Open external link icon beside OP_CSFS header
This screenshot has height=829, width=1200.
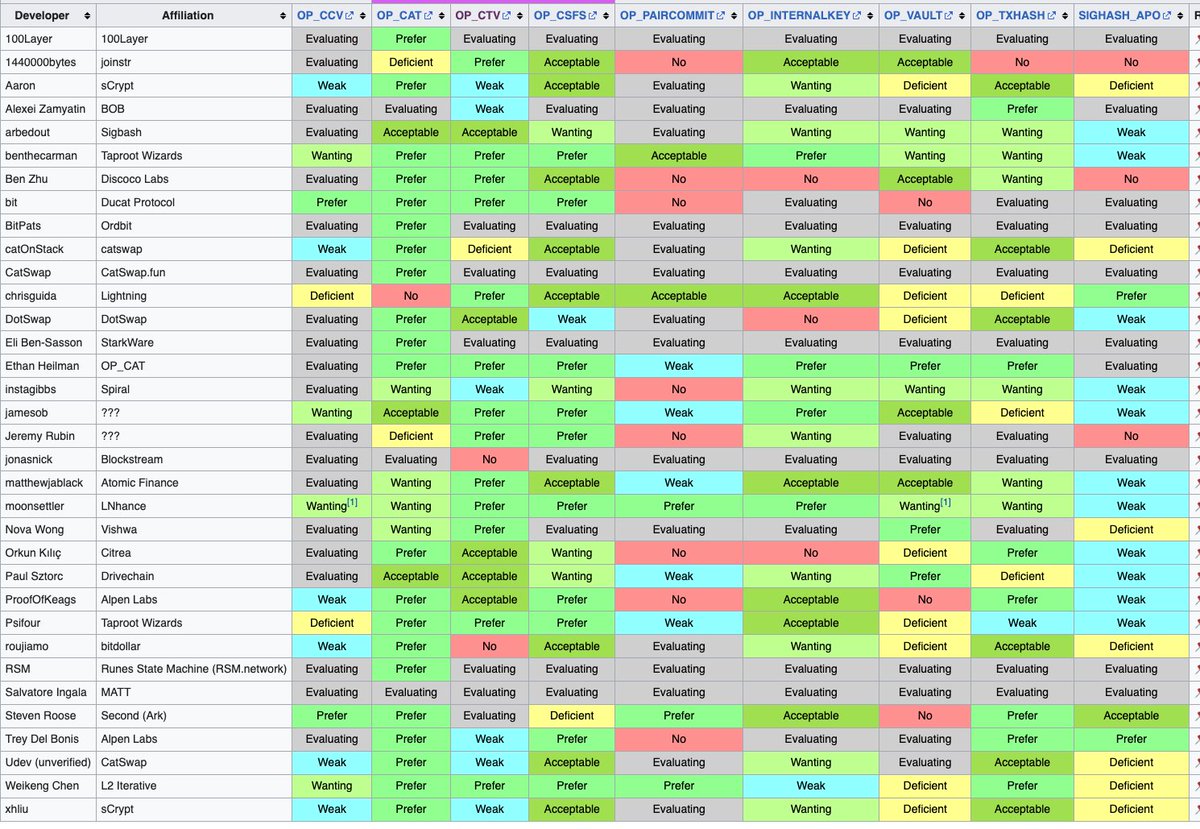592,16
